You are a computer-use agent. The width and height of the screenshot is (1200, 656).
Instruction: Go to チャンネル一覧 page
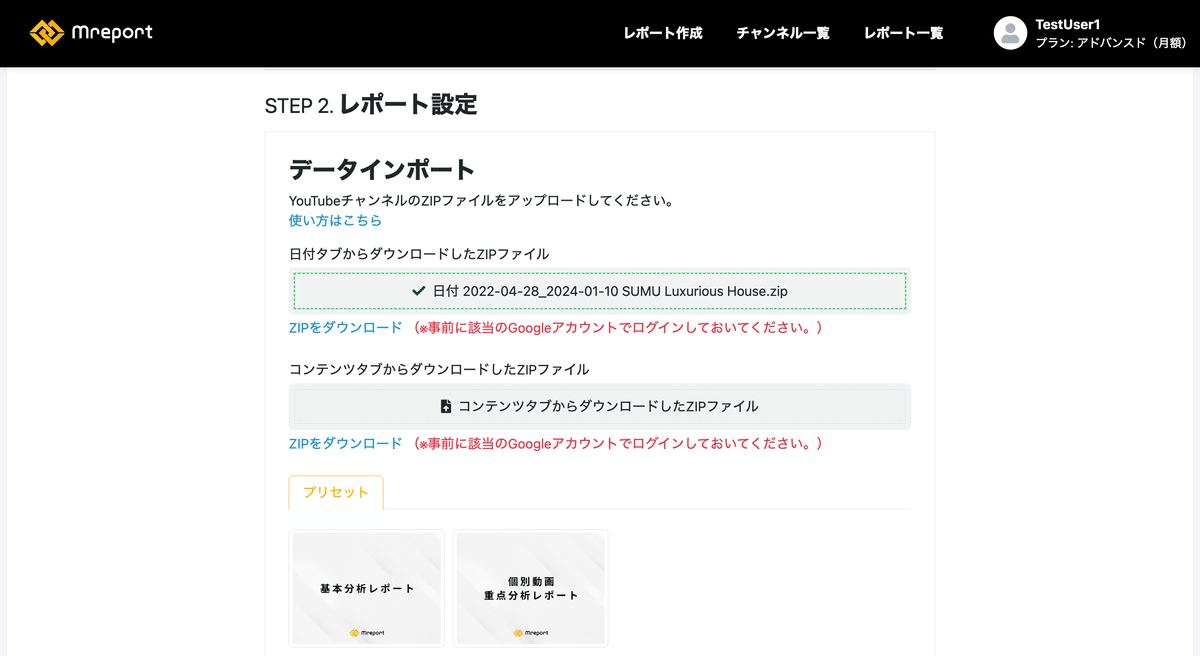click(x=783, y=33)
